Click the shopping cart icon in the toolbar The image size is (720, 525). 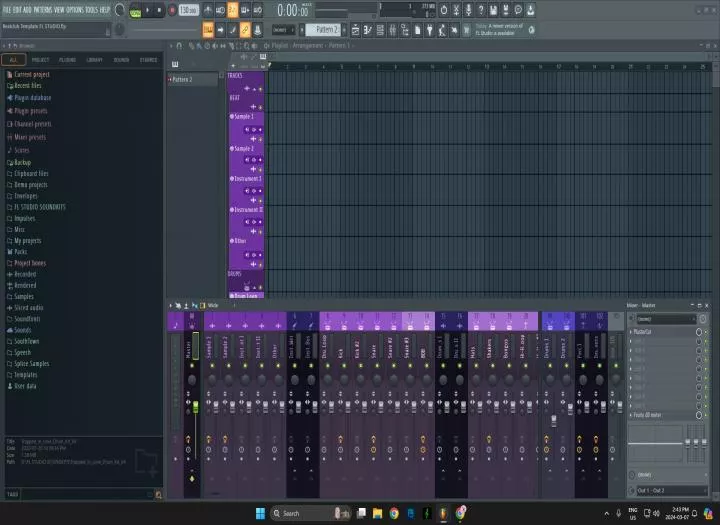[x=467, y=30]
